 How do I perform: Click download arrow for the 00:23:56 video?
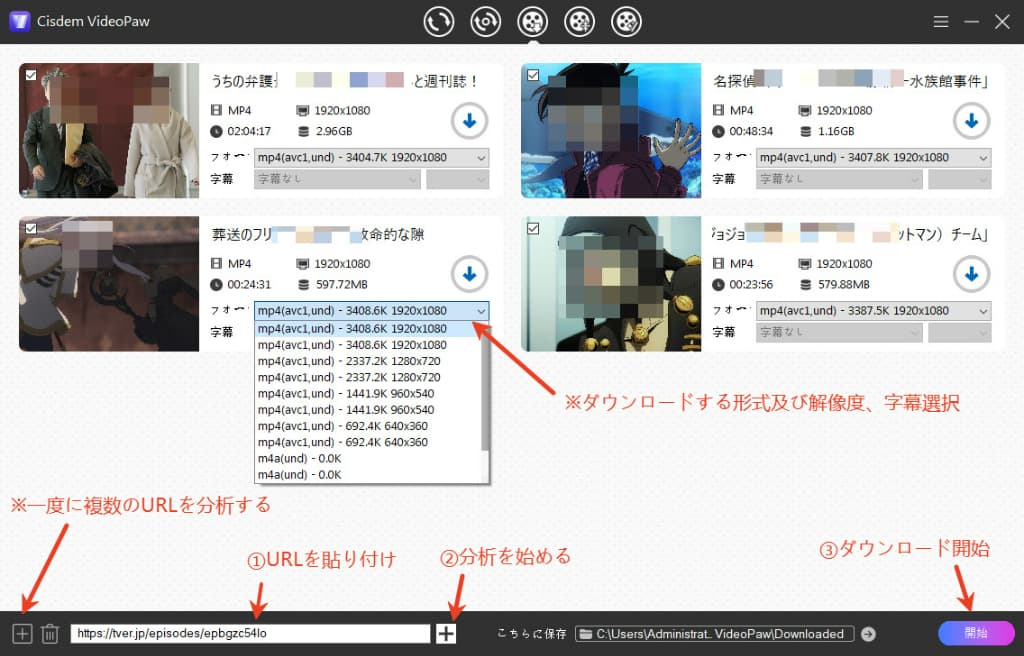point(969,274)
